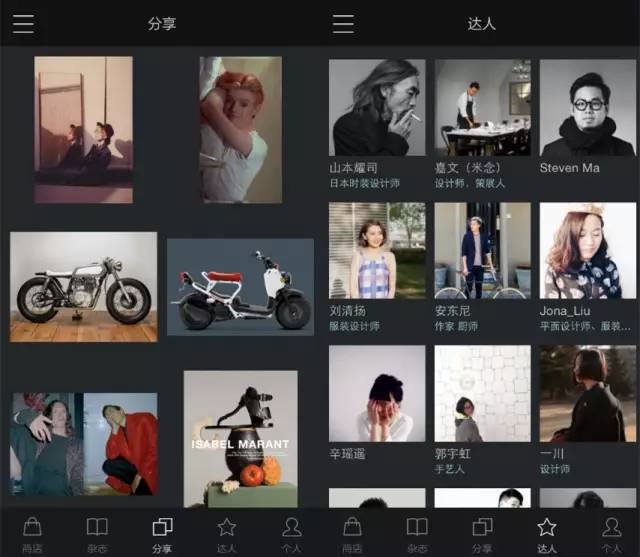Open 郭宇虹 craftsman profile
This screenshot has height=557, width=640.
coord(482,394)
